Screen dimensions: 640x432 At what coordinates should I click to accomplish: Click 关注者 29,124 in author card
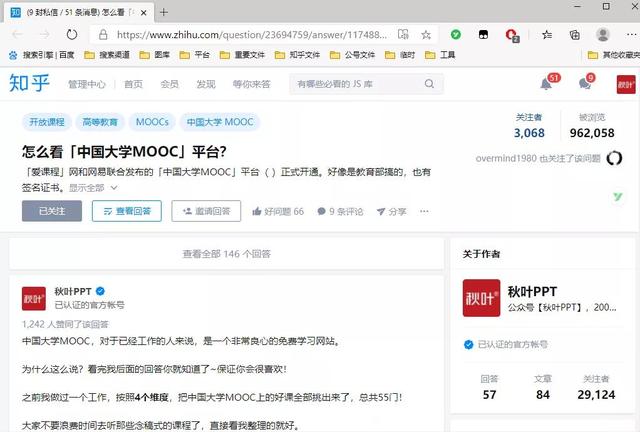596,387
